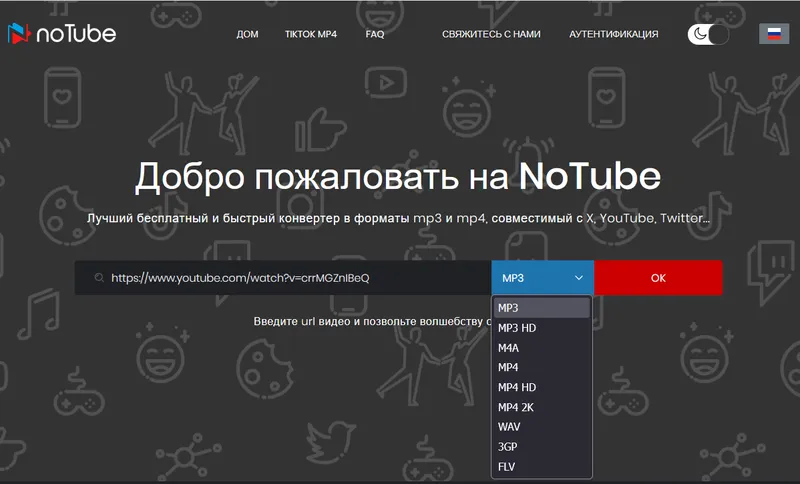This screenshot has height=484, width=800.
Task: Toggle the dark mode moon switch
Action: [708, 34]
